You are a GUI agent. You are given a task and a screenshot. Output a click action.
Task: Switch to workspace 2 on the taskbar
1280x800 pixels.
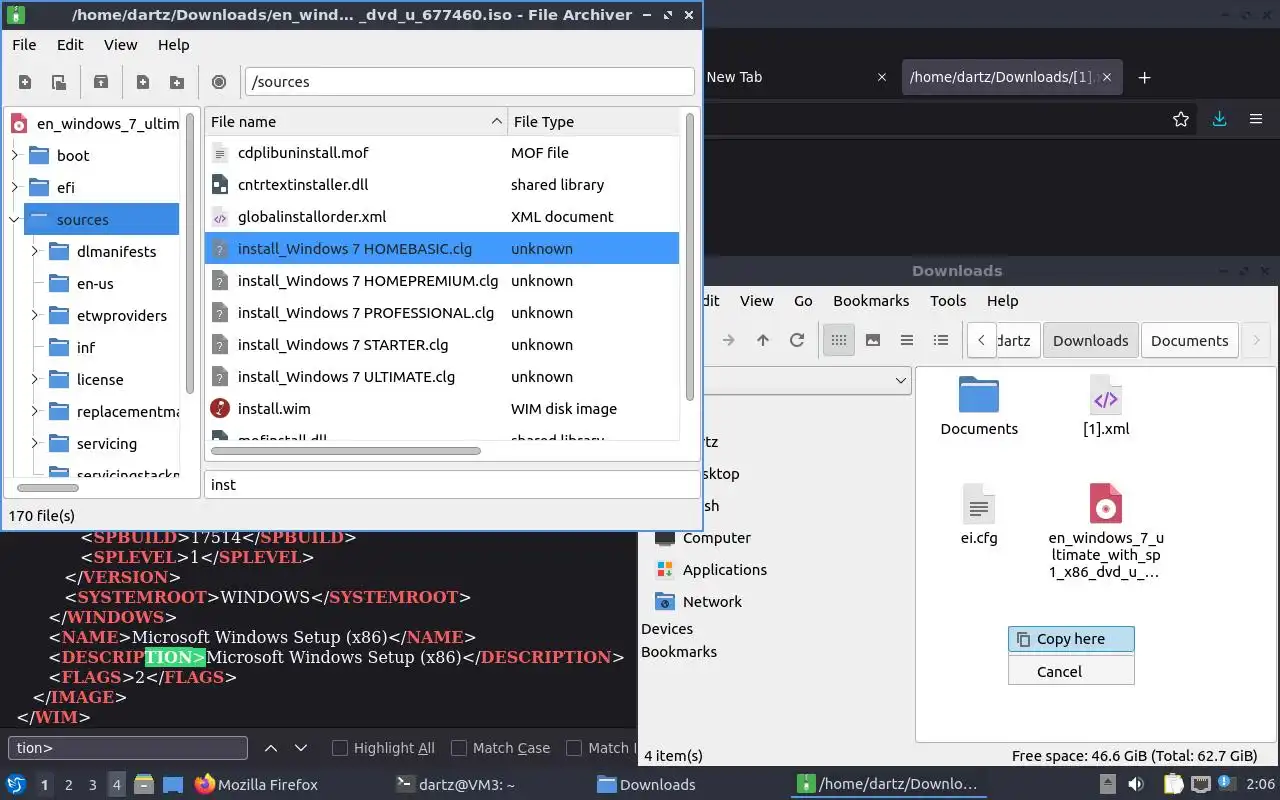69,785
